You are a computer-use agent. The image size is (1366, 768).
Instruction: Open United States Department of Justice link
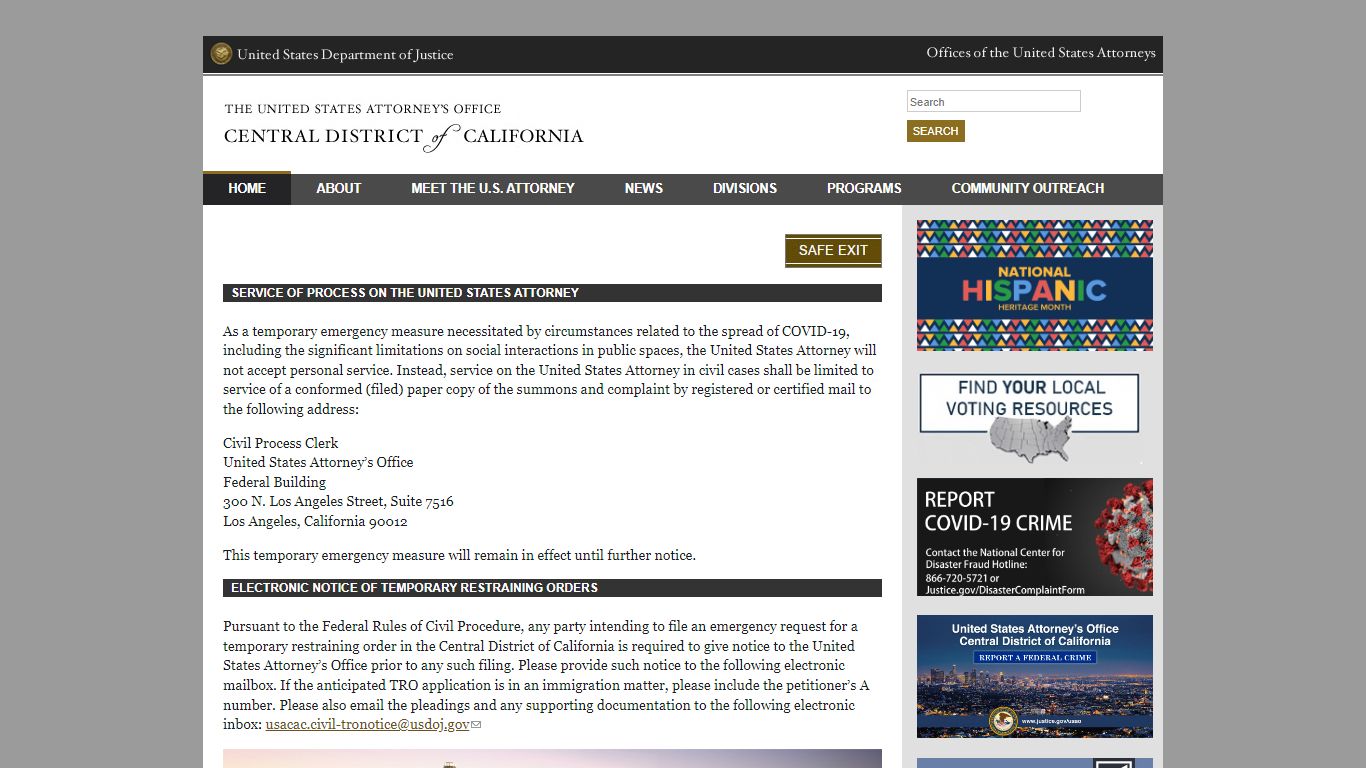tap(345, 55)
